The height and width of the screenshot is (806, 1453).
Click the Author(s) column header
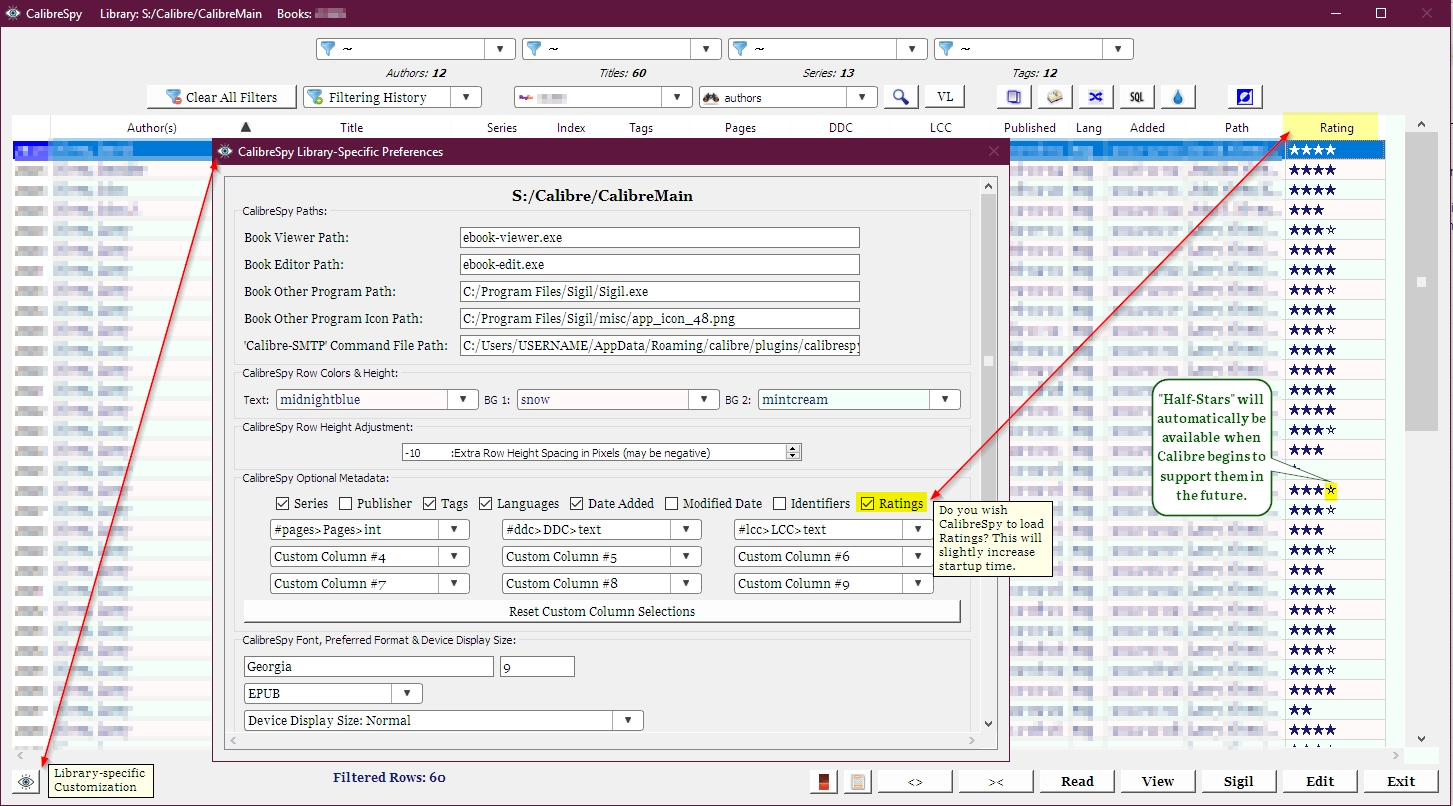(x=152, y=127)
